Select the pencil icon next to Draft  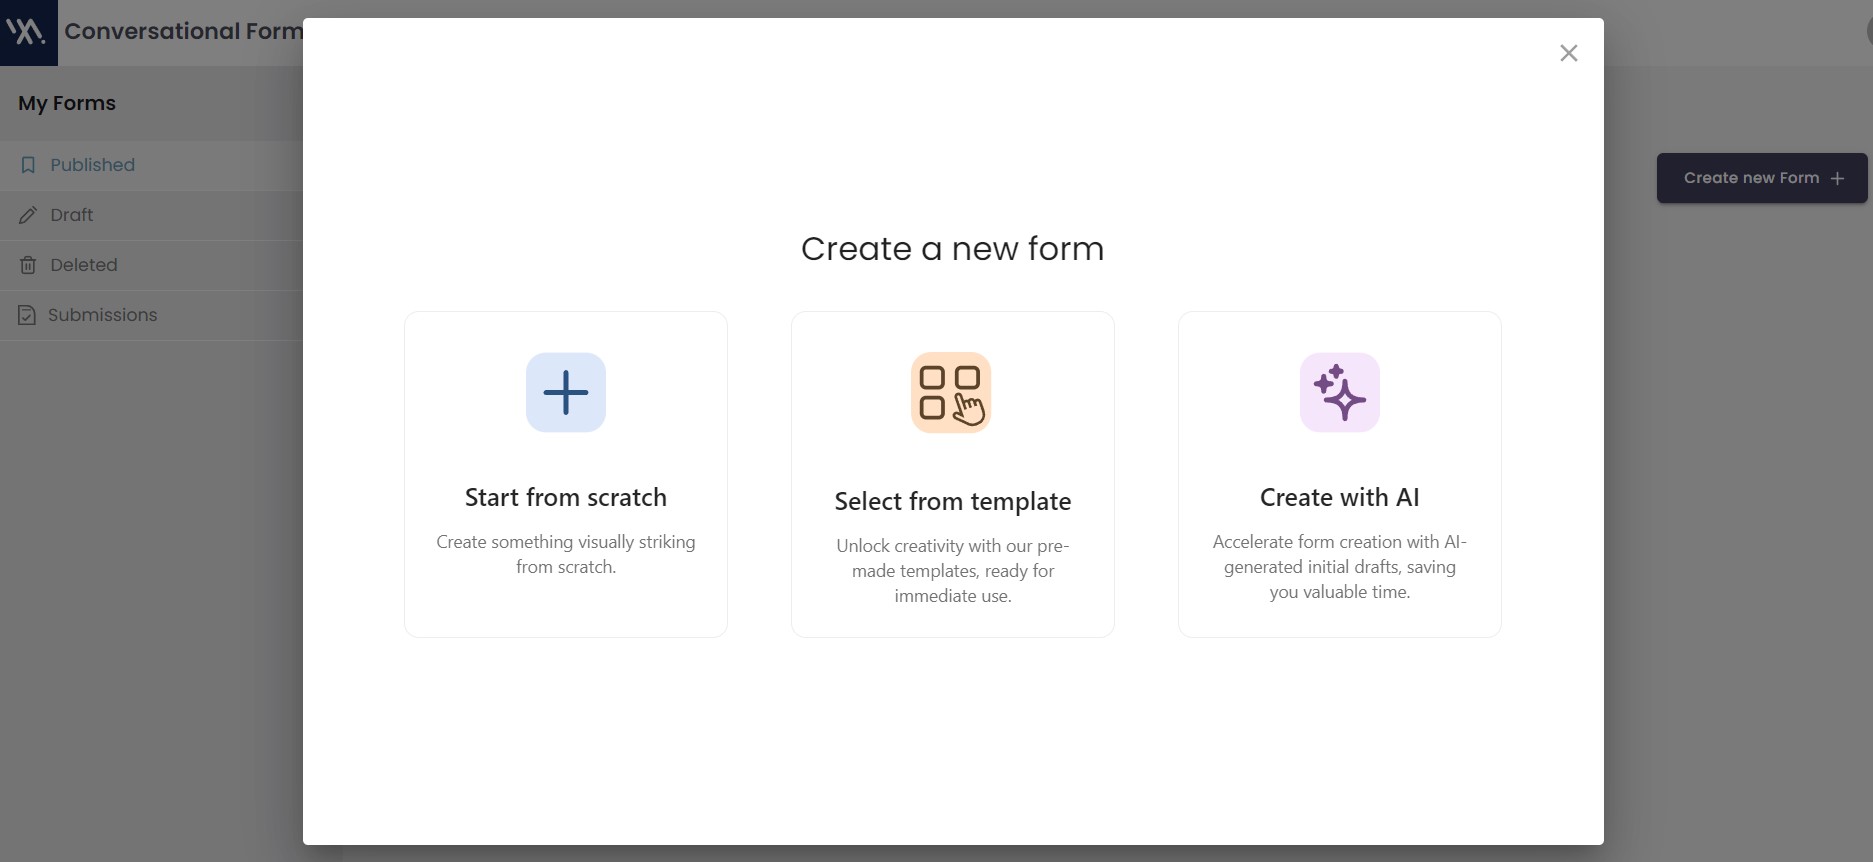point(28,214)
